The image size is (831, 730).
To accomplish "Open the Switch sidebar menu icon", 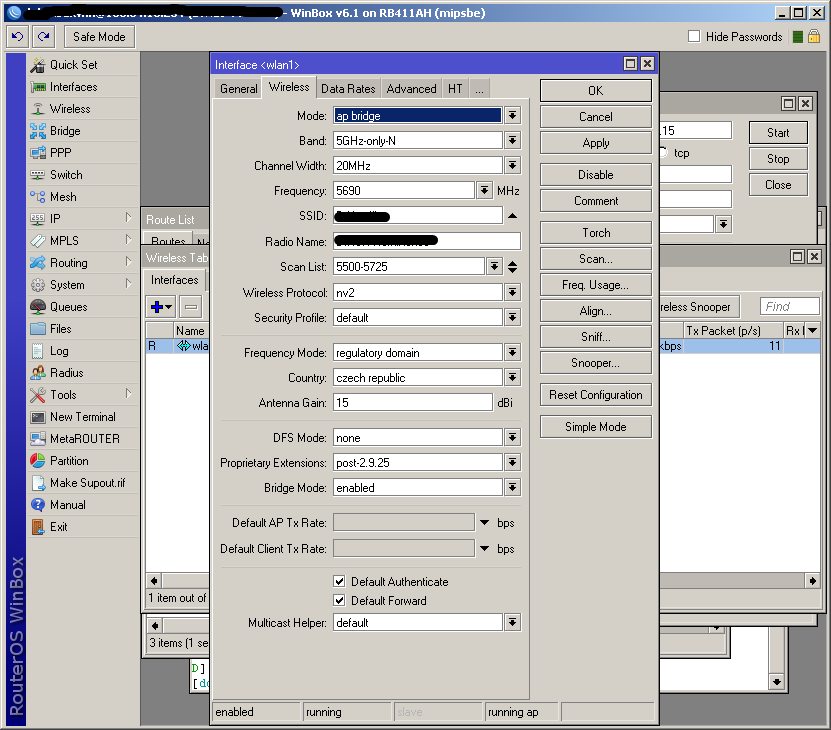I will tap(38, 175).
